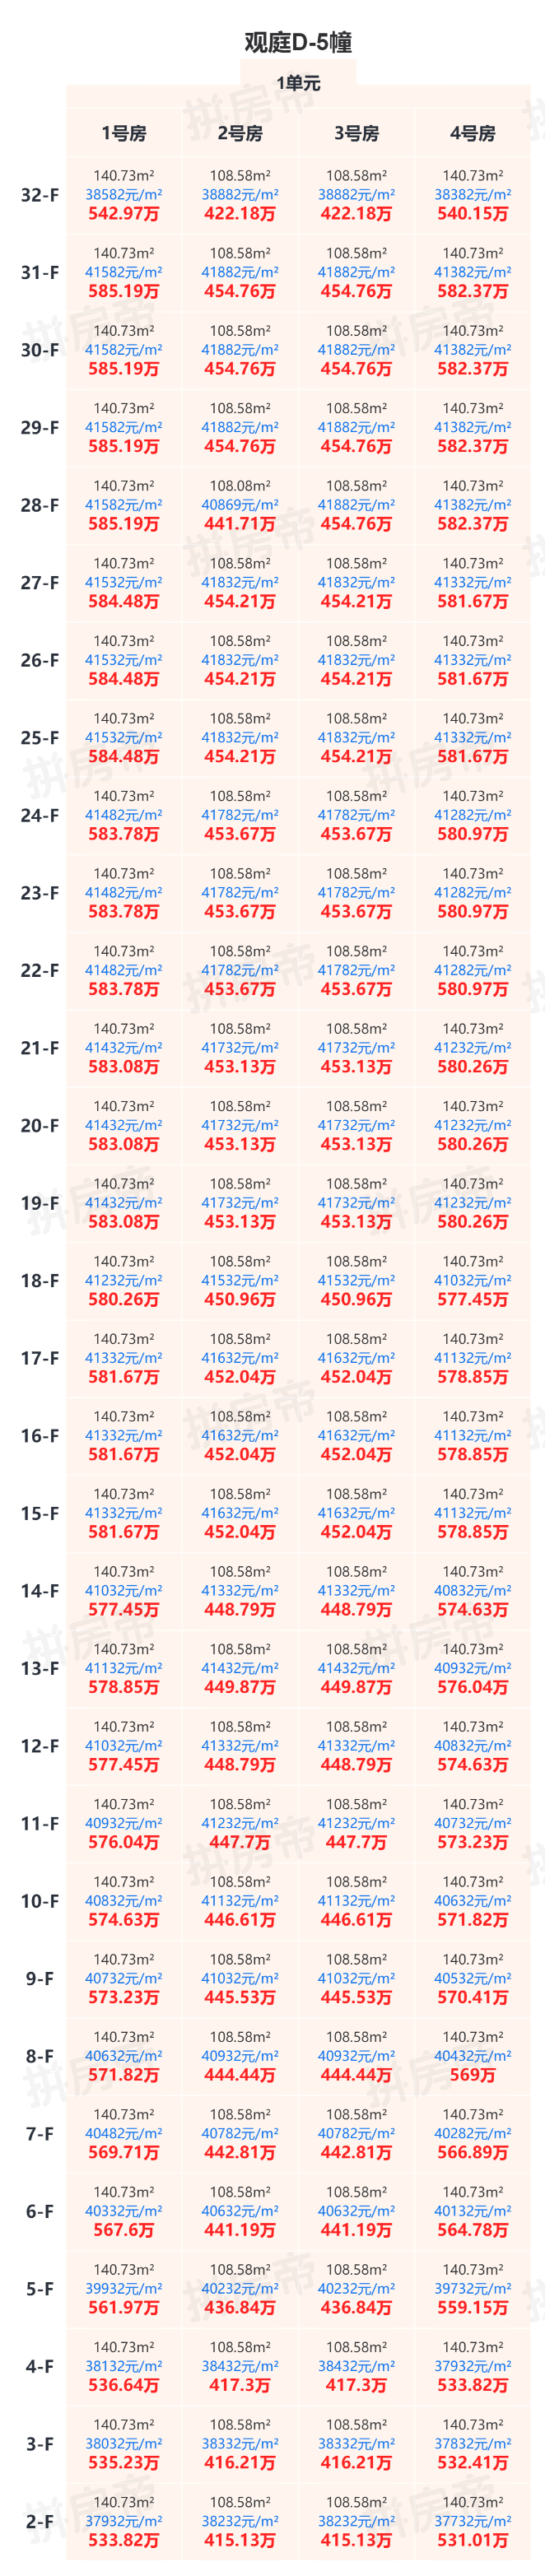The image size is (545, 2576).
Task: Select the 18-F floor row label
Action: pos(40,1280)
